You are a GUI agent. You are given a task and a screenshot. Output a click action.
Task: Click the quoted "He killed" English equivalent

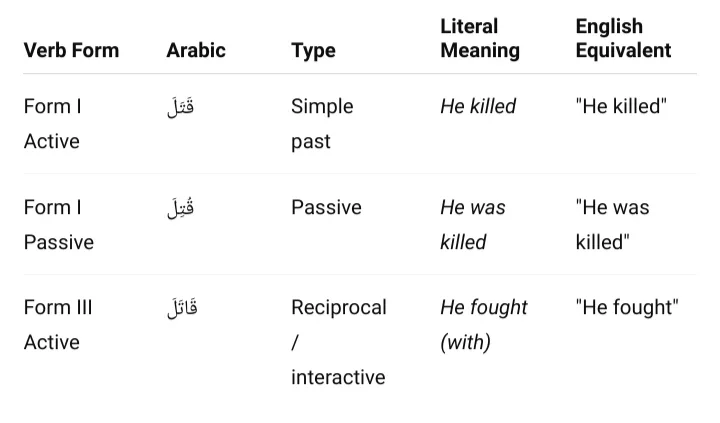pyautogui.click(x=621, y=106)
